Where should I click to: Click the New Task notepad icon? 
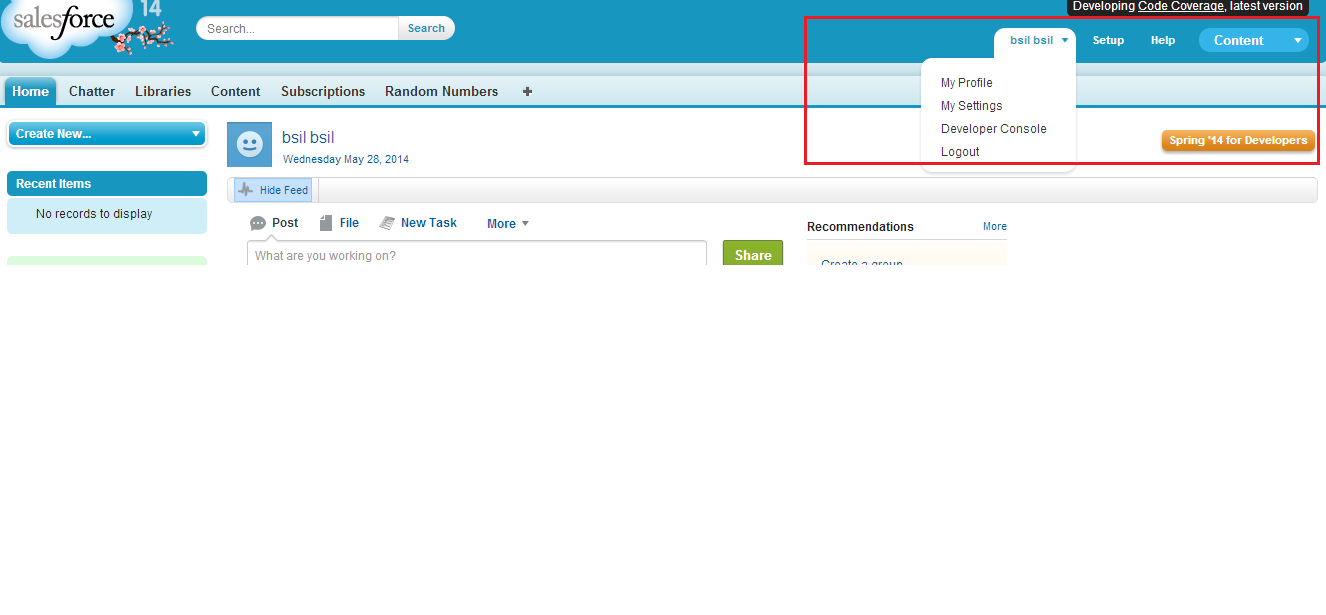(387, 223)
